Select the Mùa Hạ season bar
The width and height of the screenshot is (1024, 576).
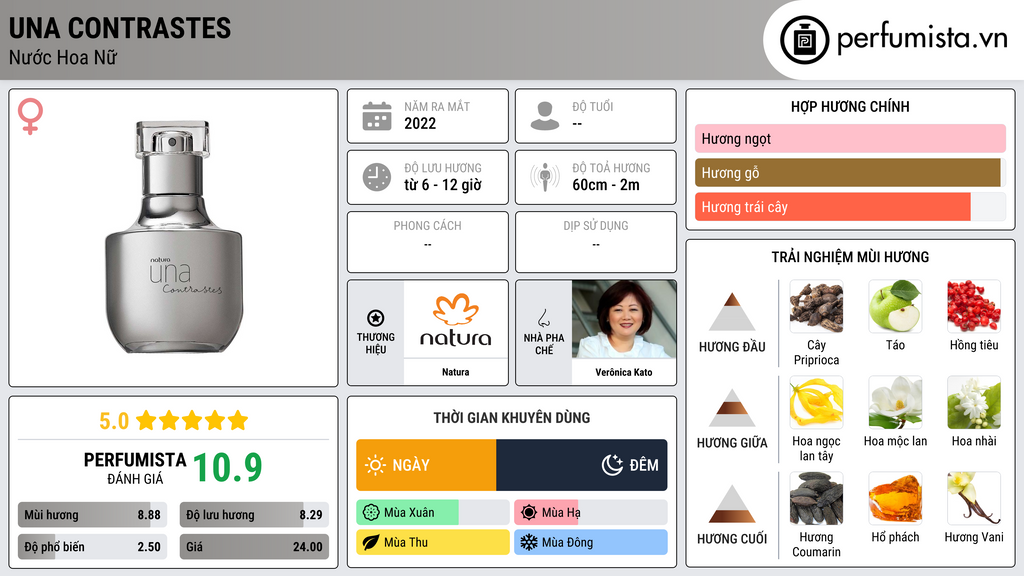590,513
